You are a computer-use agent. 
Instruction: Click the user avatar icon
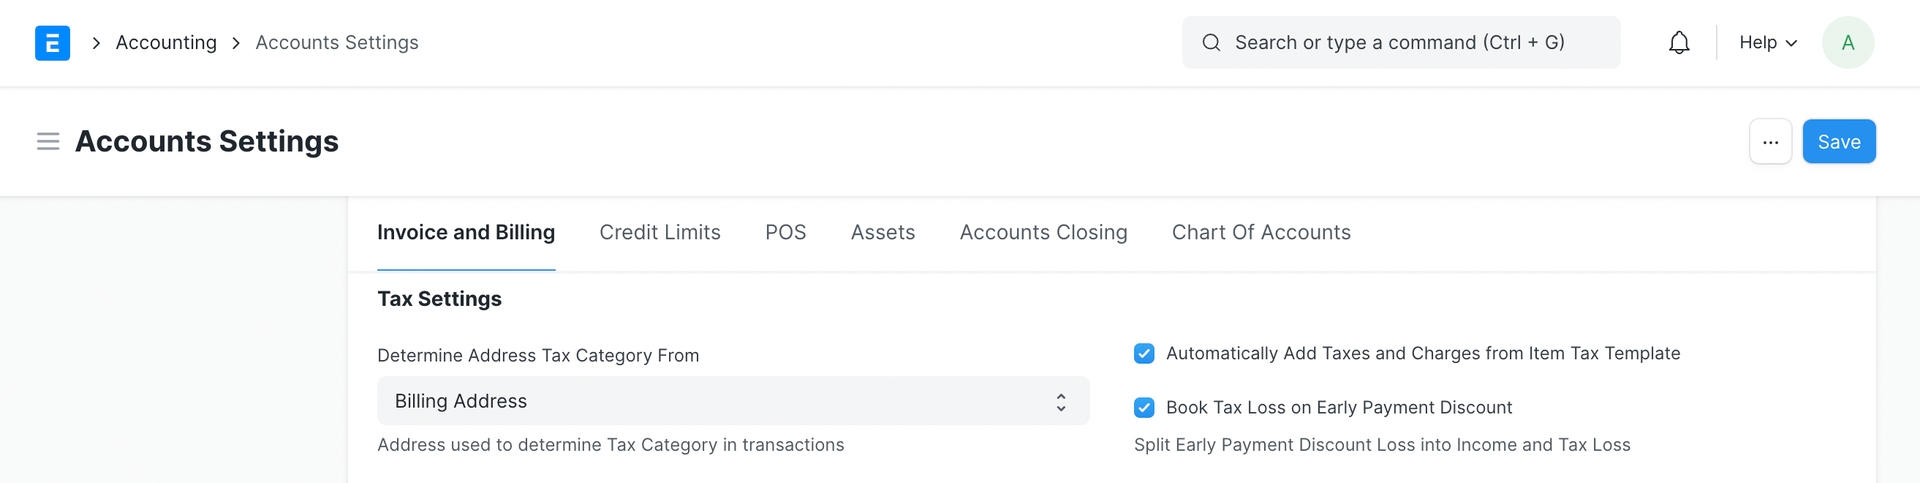[x=1847, y=43]
